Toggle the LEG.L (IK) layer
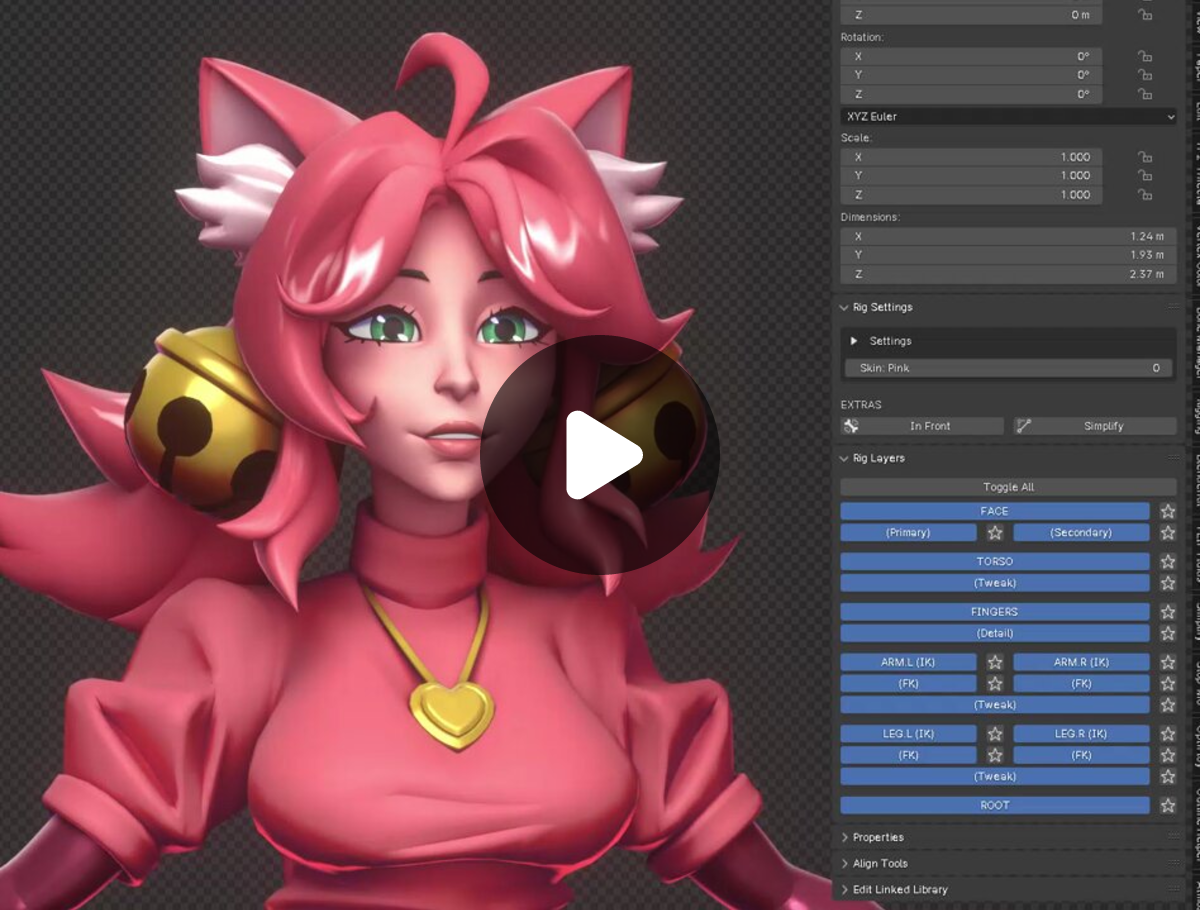This screenshot has width=1200, height=910. click(909, 734)
